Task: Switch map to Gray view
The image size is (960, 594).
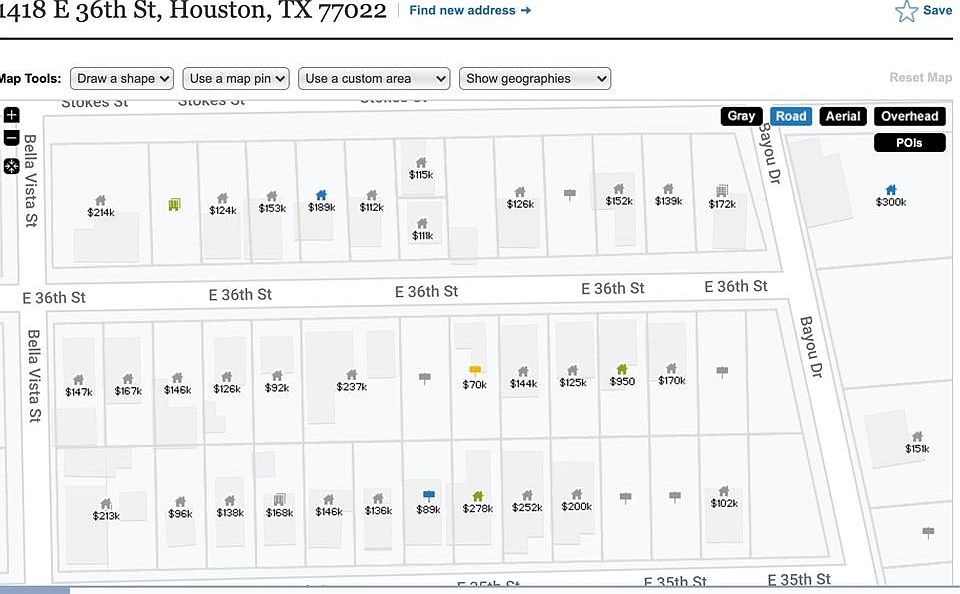Action: 741,116
